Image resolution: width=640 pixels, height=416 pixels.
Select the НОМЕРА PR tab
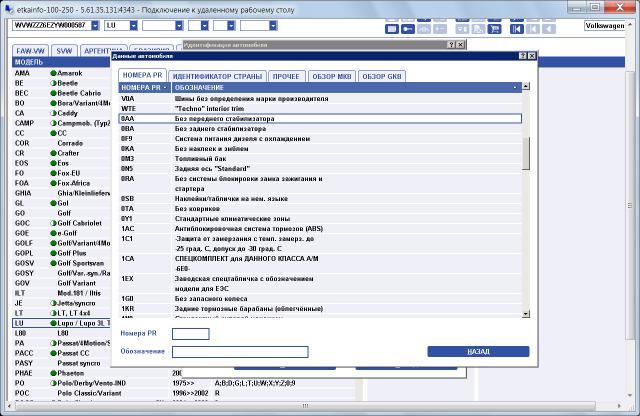coord(142,75)
